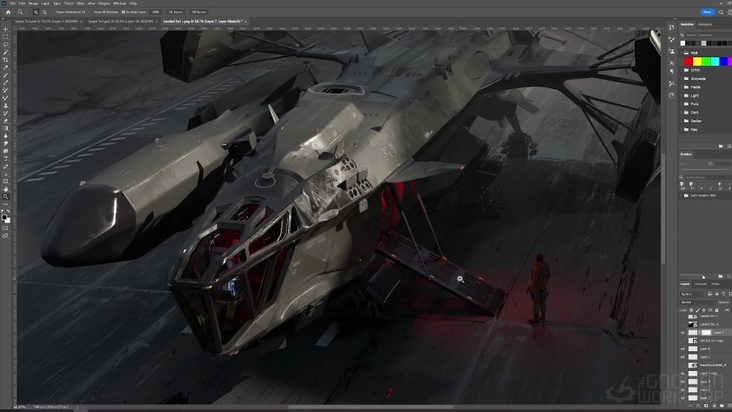
Task: Click the search icon near Share
Action: 721,12
